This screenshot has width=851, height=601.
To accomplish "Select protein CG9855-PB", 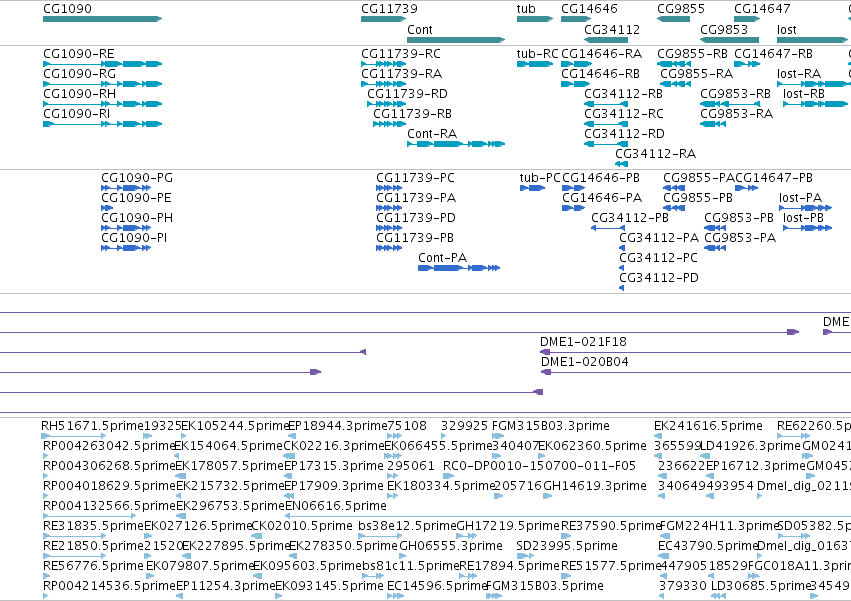I will [x=674, y=208].
